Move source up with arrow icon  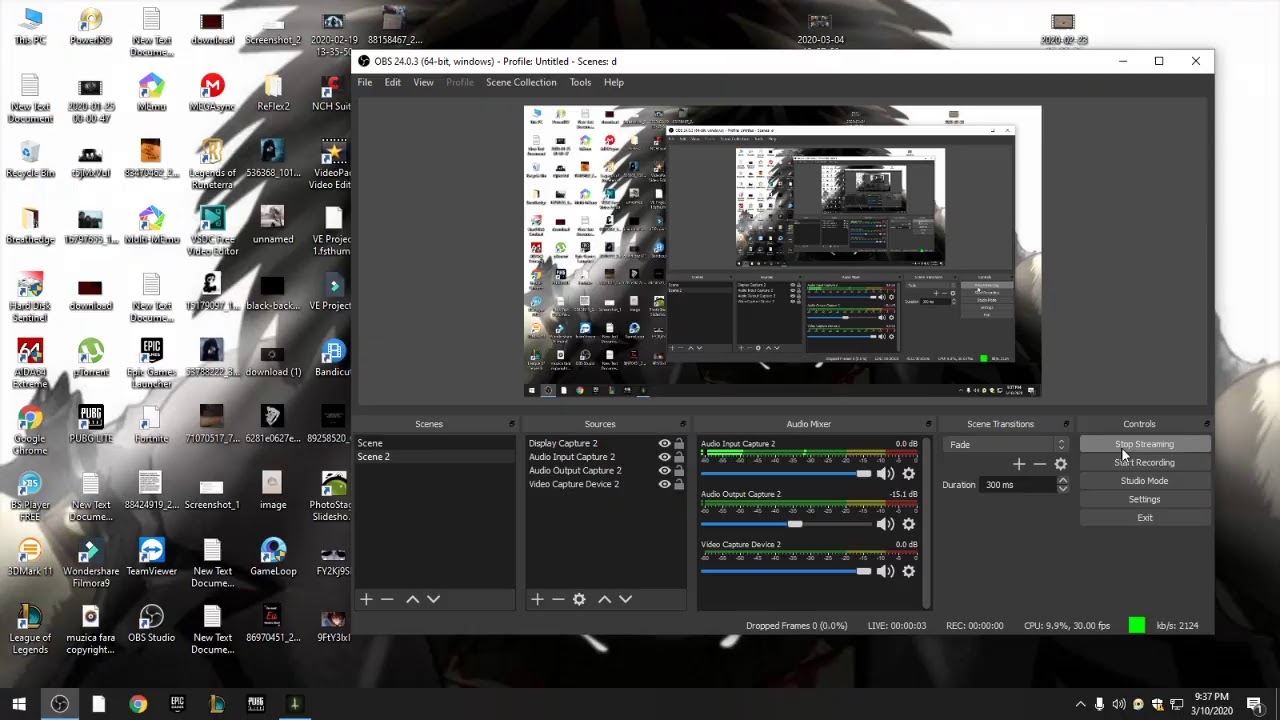coord(604,599)
